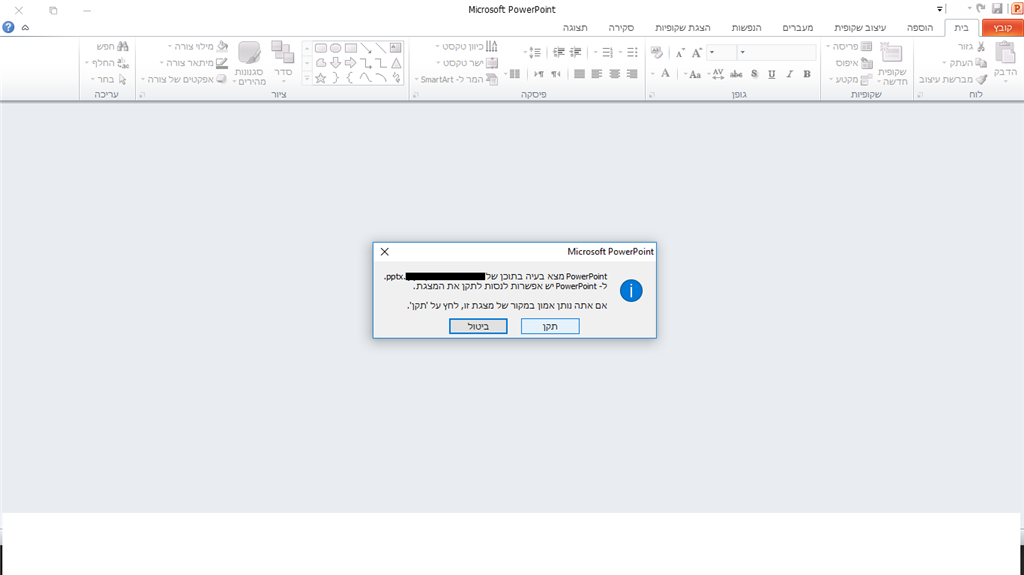Viewport: 1024px width, 575px height.
Task: Toggle Underline formatting
Action: [772, 74]
